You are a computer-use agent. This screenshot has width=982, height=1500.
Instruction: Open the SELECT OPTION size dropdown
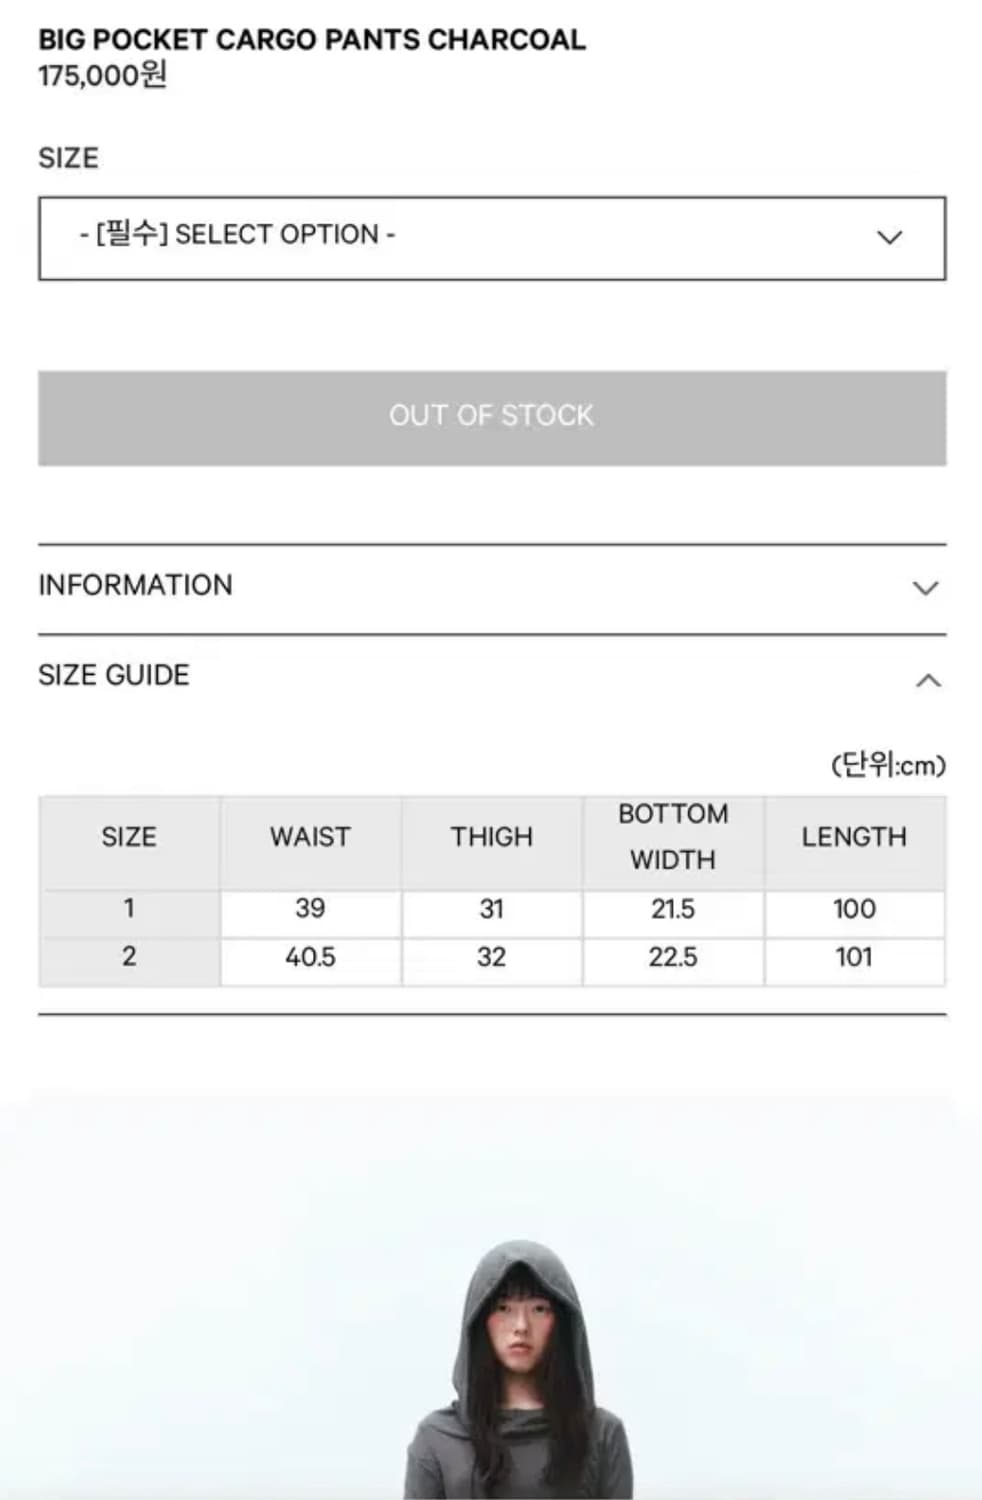(490, 238)
